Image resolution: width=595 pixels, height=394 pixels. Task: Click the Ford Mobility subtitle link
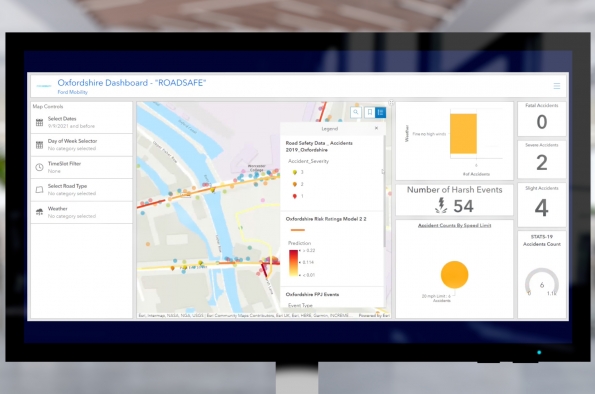72,92
